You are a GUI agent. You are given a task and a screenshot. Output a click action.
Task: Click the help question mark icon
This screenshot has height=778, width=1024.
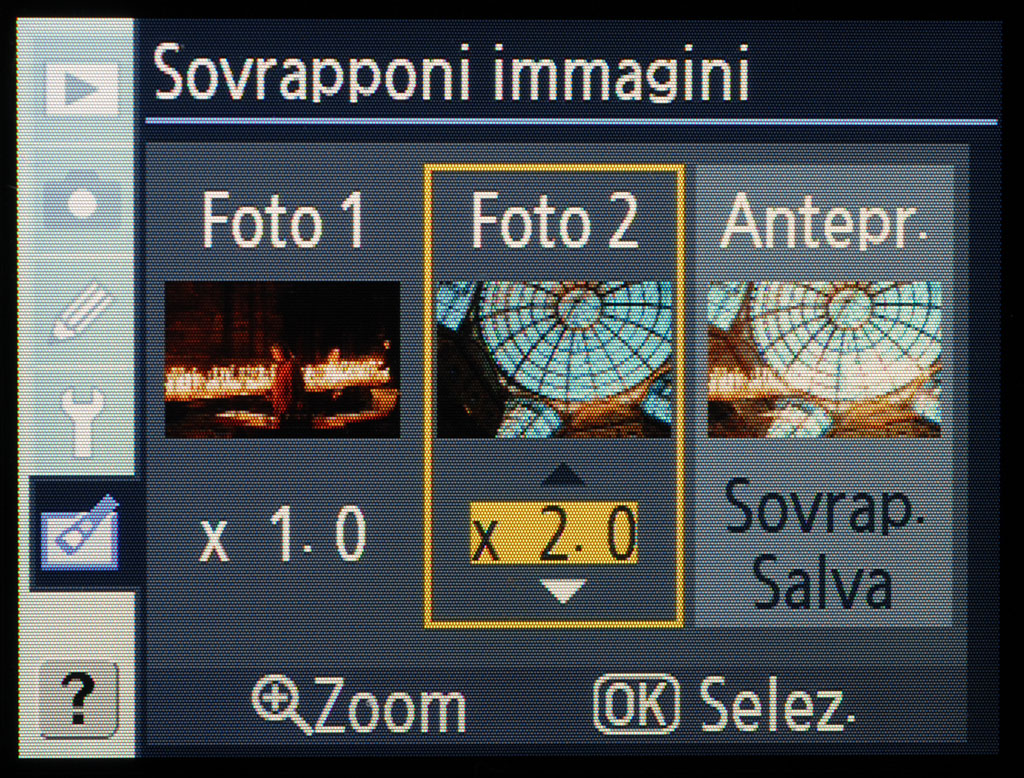click(x=79, y=700)
